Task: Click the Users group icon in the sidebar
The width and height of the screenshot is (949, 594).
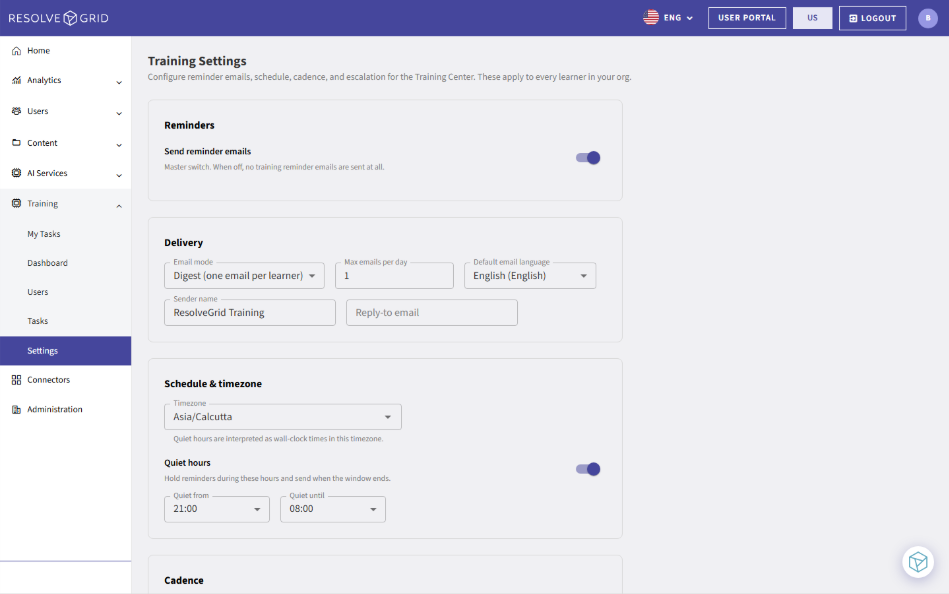Action: (16, 111)
